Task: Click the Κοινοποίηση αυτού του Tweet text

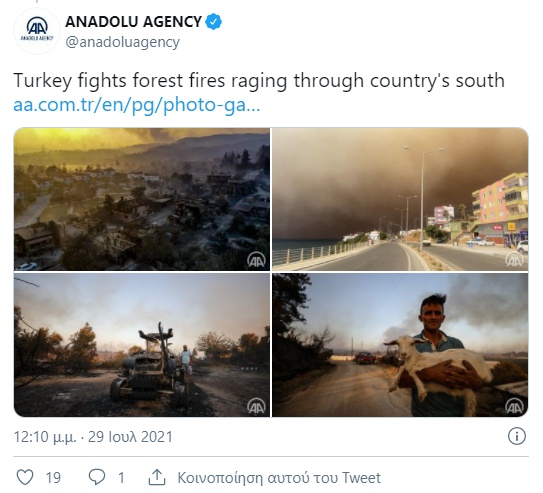Action: (x=279, y=478)
